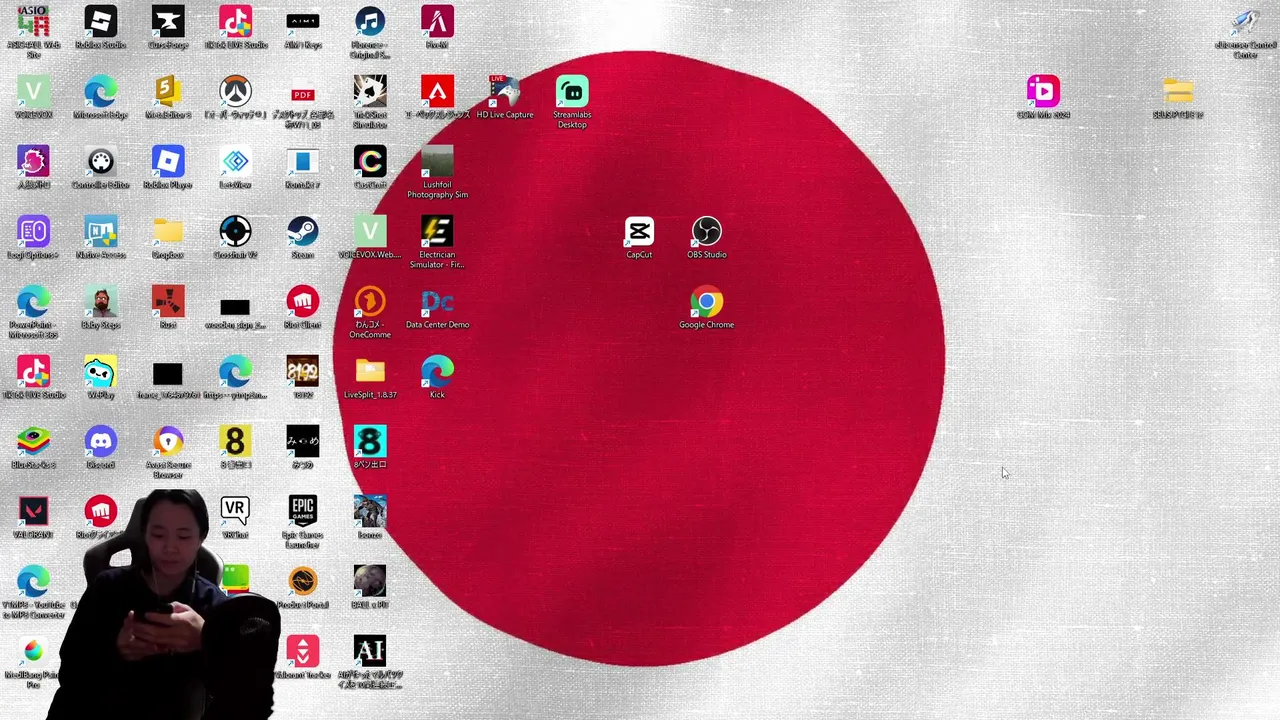Launch the VALORANT desktop icon
This screenshot has height=720, width=1280.
click(x=33, y=512)
